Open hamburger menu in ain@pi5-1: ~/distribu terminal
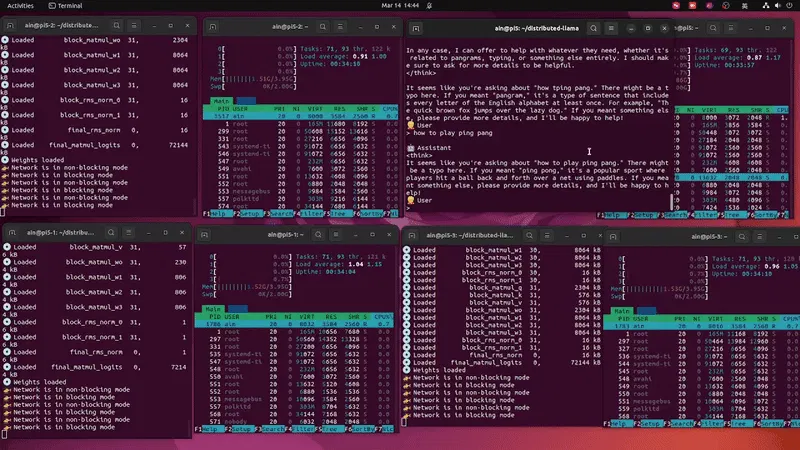 [x=128, y=233]
